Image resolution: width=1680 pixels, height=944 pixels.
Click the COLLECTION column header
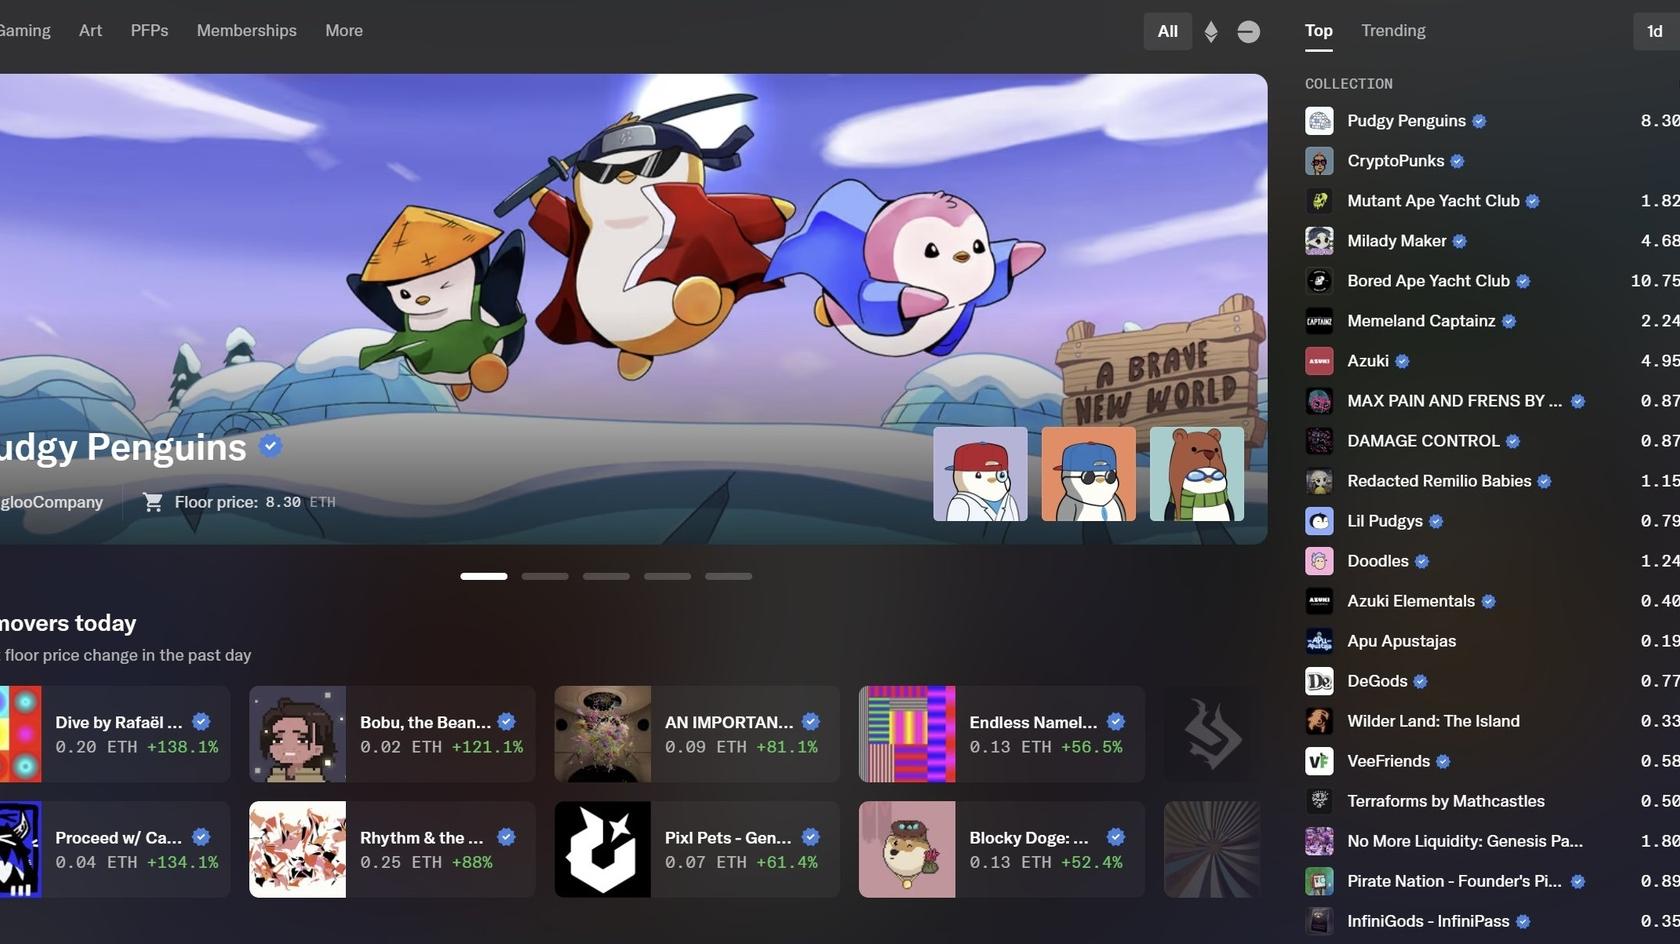tap(1348, 84)
